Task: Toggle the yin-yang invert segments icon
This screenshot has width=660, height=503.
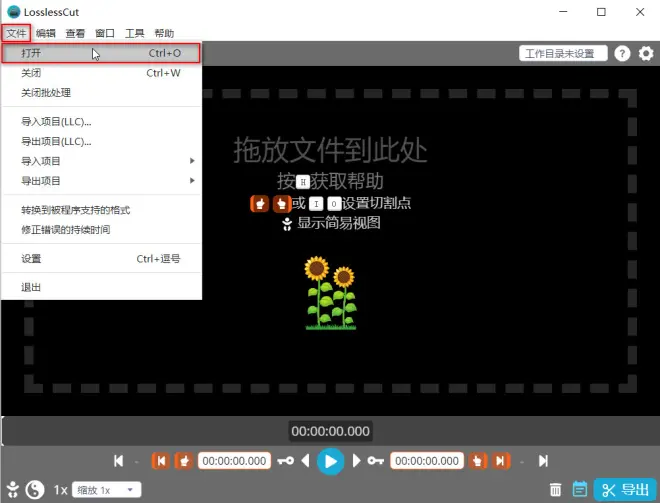Action: pyautogui.click(x=35, y=490)
